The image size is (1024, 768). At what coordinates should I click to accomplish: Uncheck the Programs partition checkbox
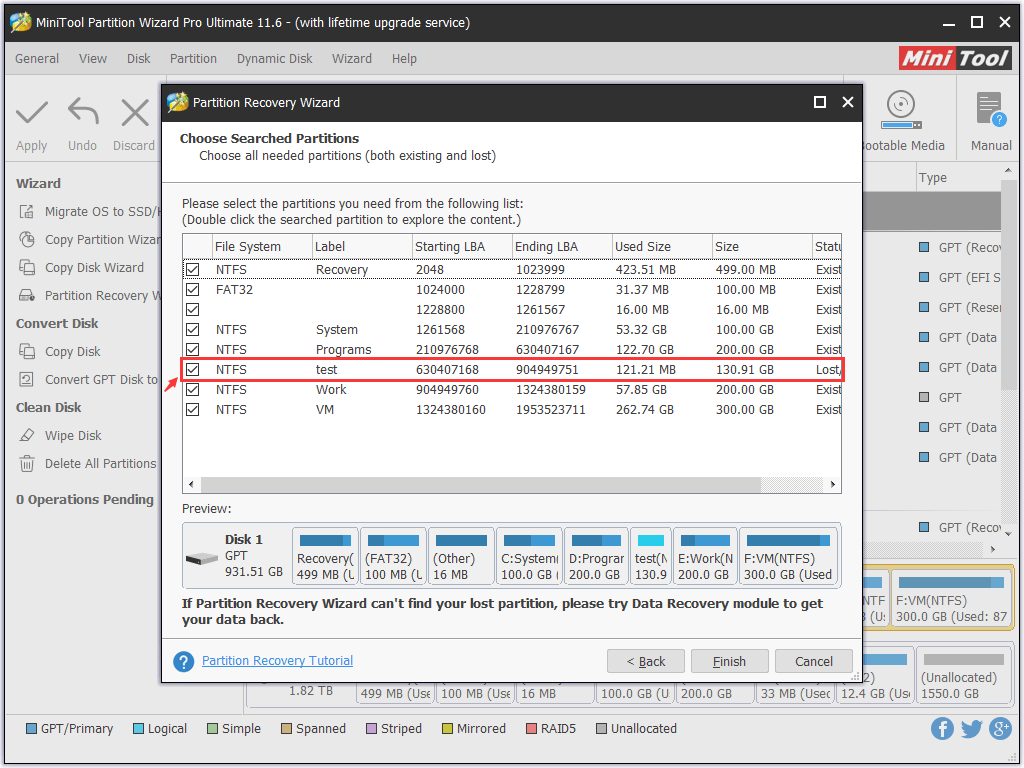pos(193,349)
